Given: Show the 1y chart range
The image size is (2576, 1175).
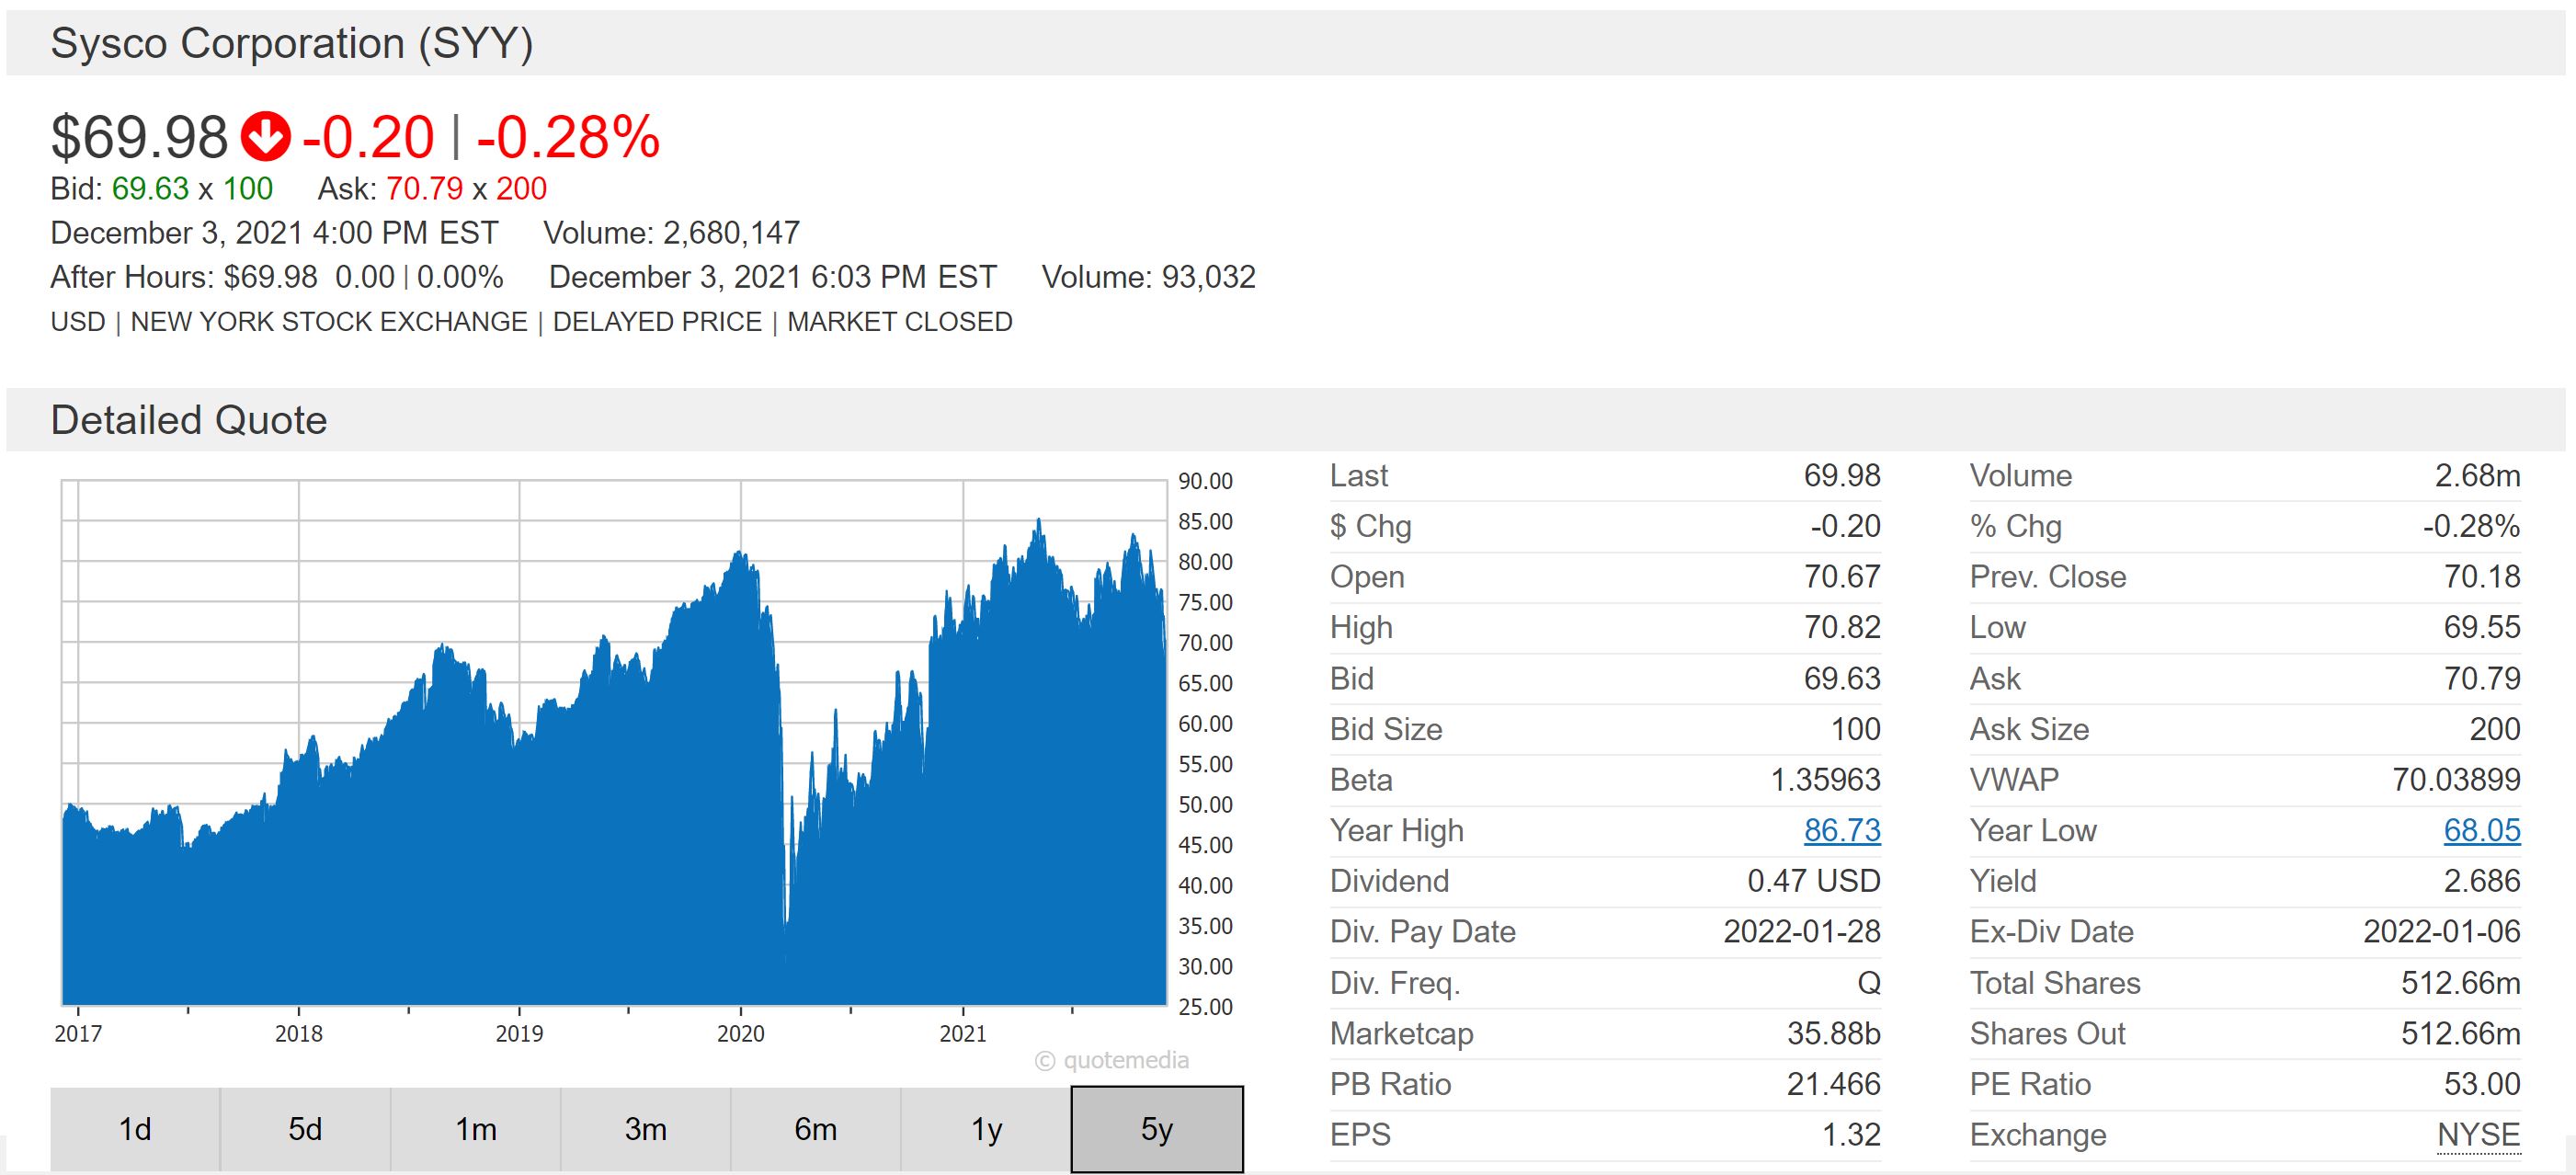Looking at the screenshot, I should 986,1129.
